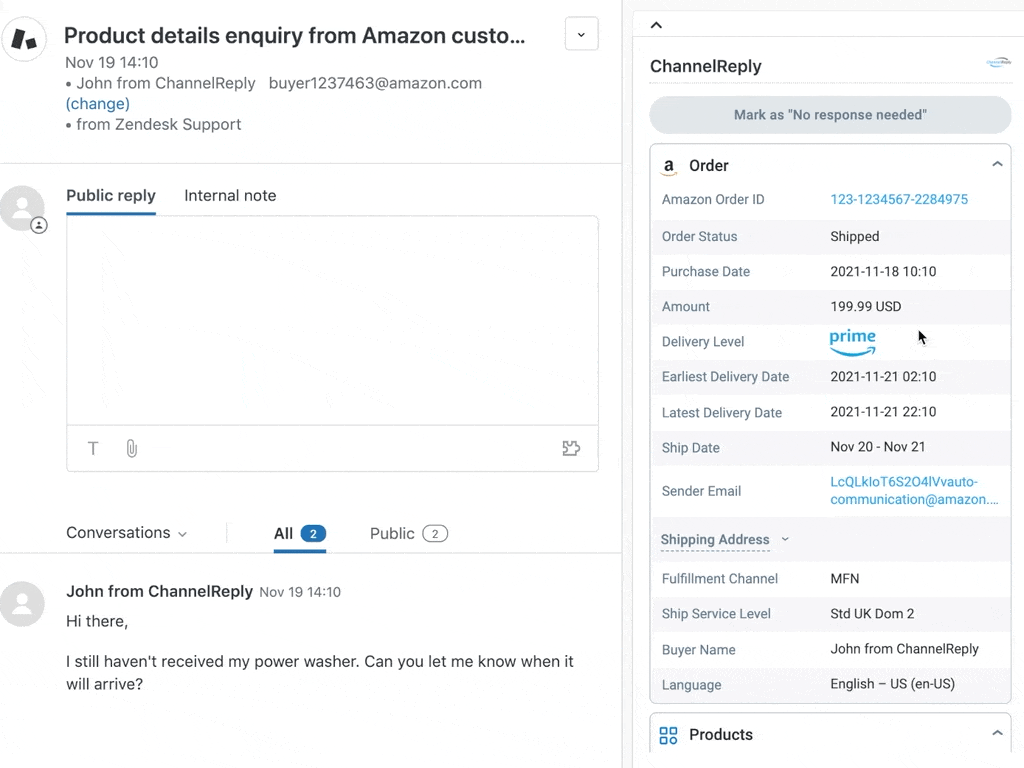Open the ticket options dropdown
The image size is (1024, 768).
(x=581, y=34)
